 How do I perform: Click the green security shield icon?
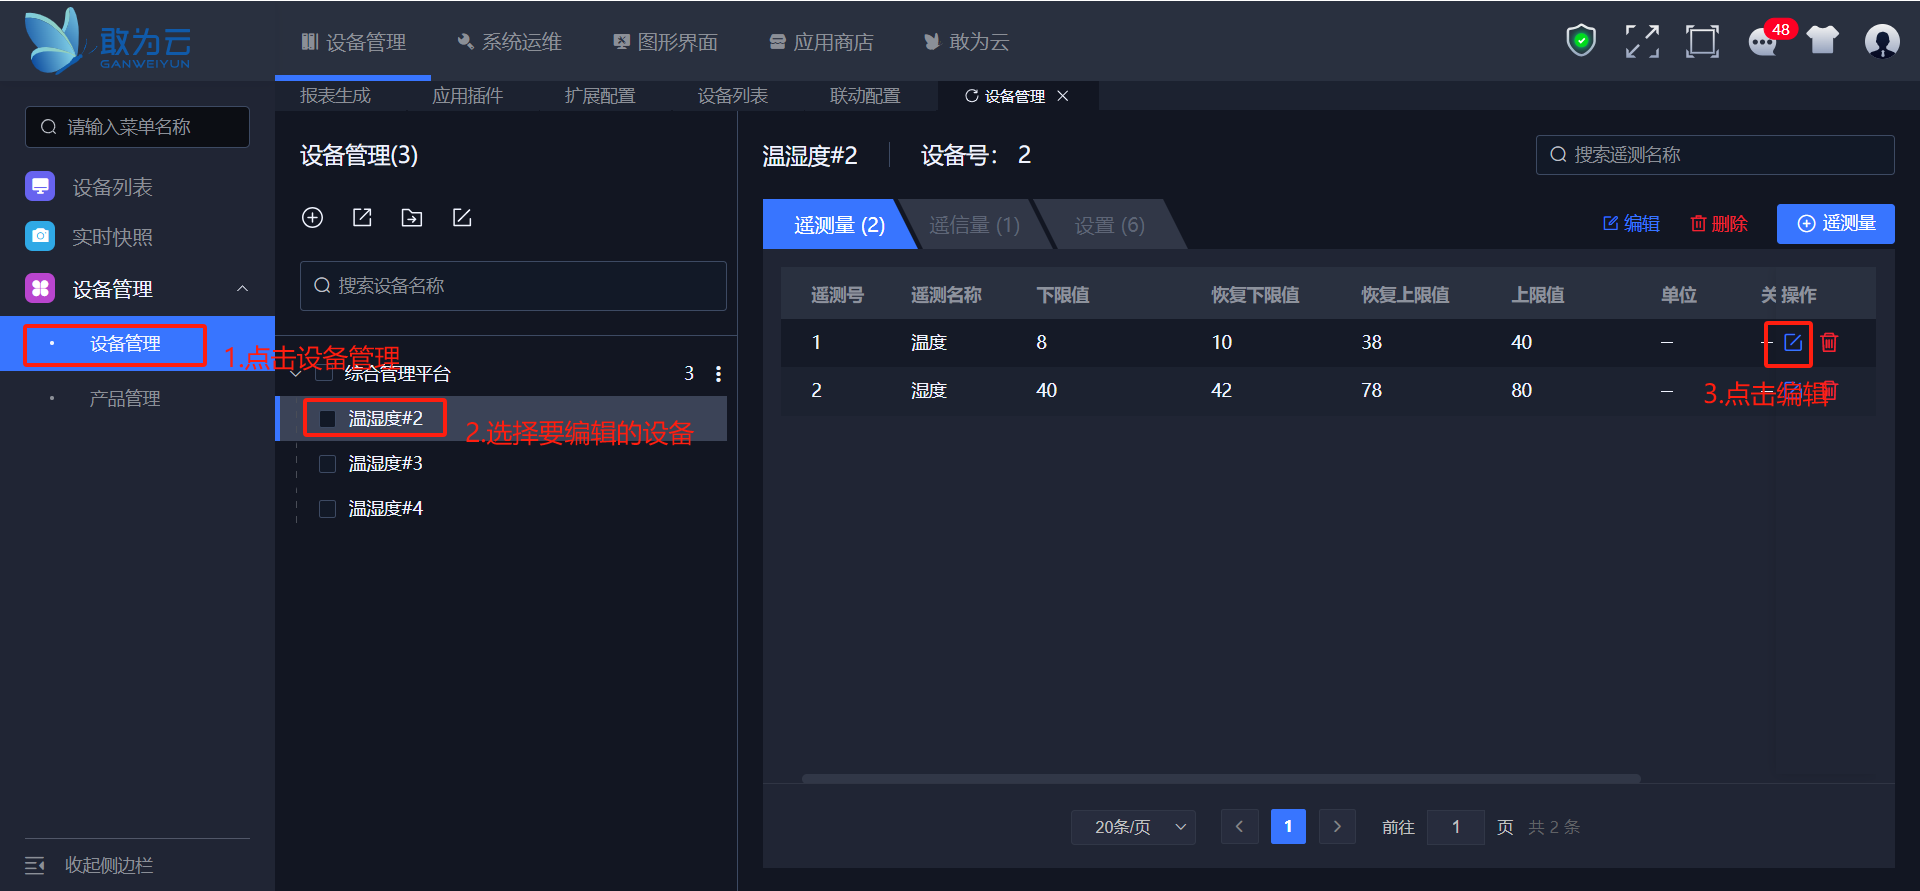pyautogui.click(x=1580, y=41)
